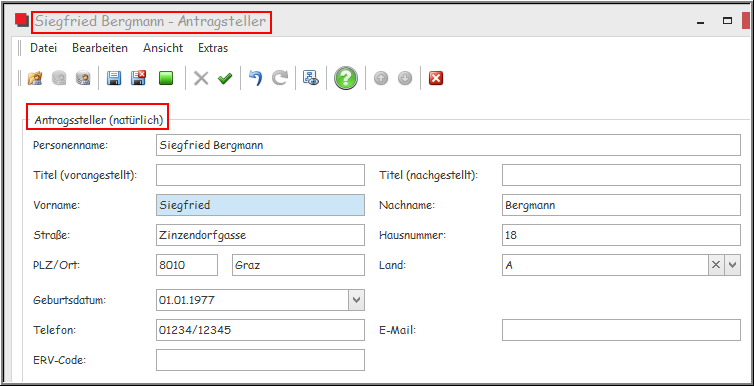This screenshot has width=754, height=386.
Task: Open help with the green question mark
Action: [x=346, y=78]
